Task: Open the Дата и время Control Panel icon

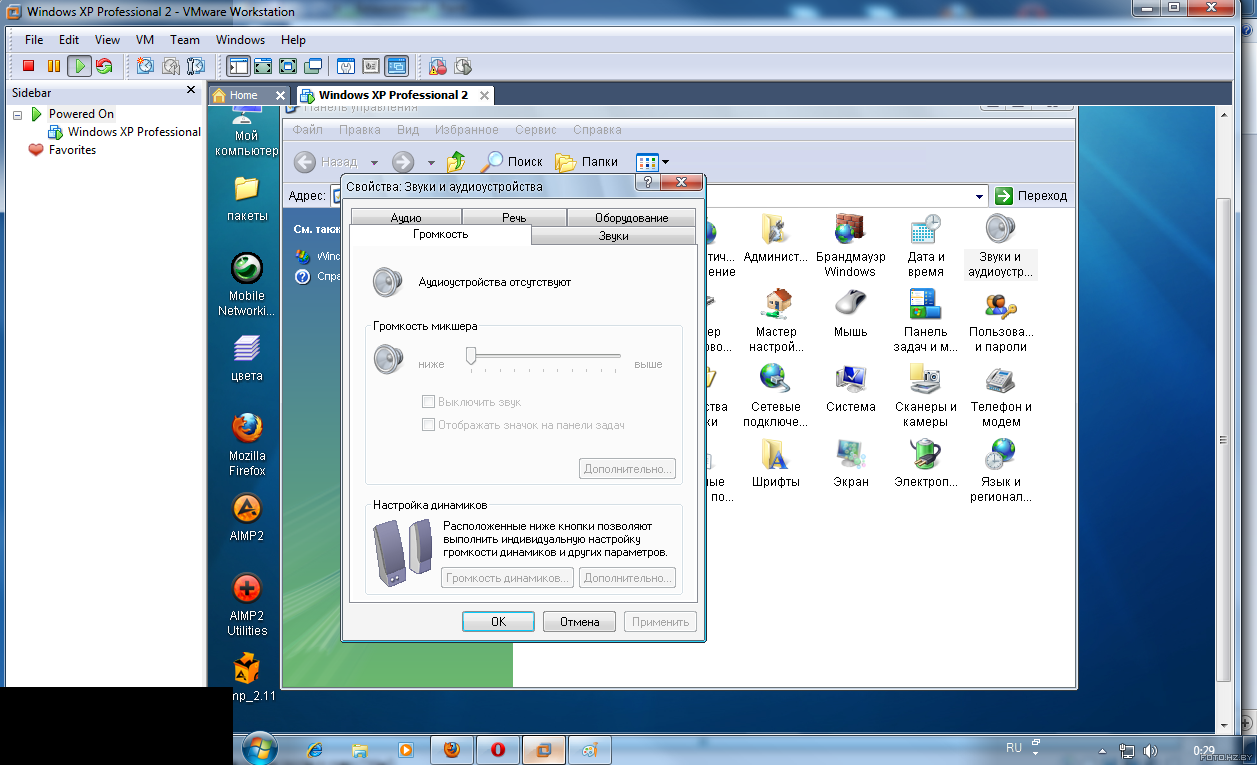Action: coord(926,246)
